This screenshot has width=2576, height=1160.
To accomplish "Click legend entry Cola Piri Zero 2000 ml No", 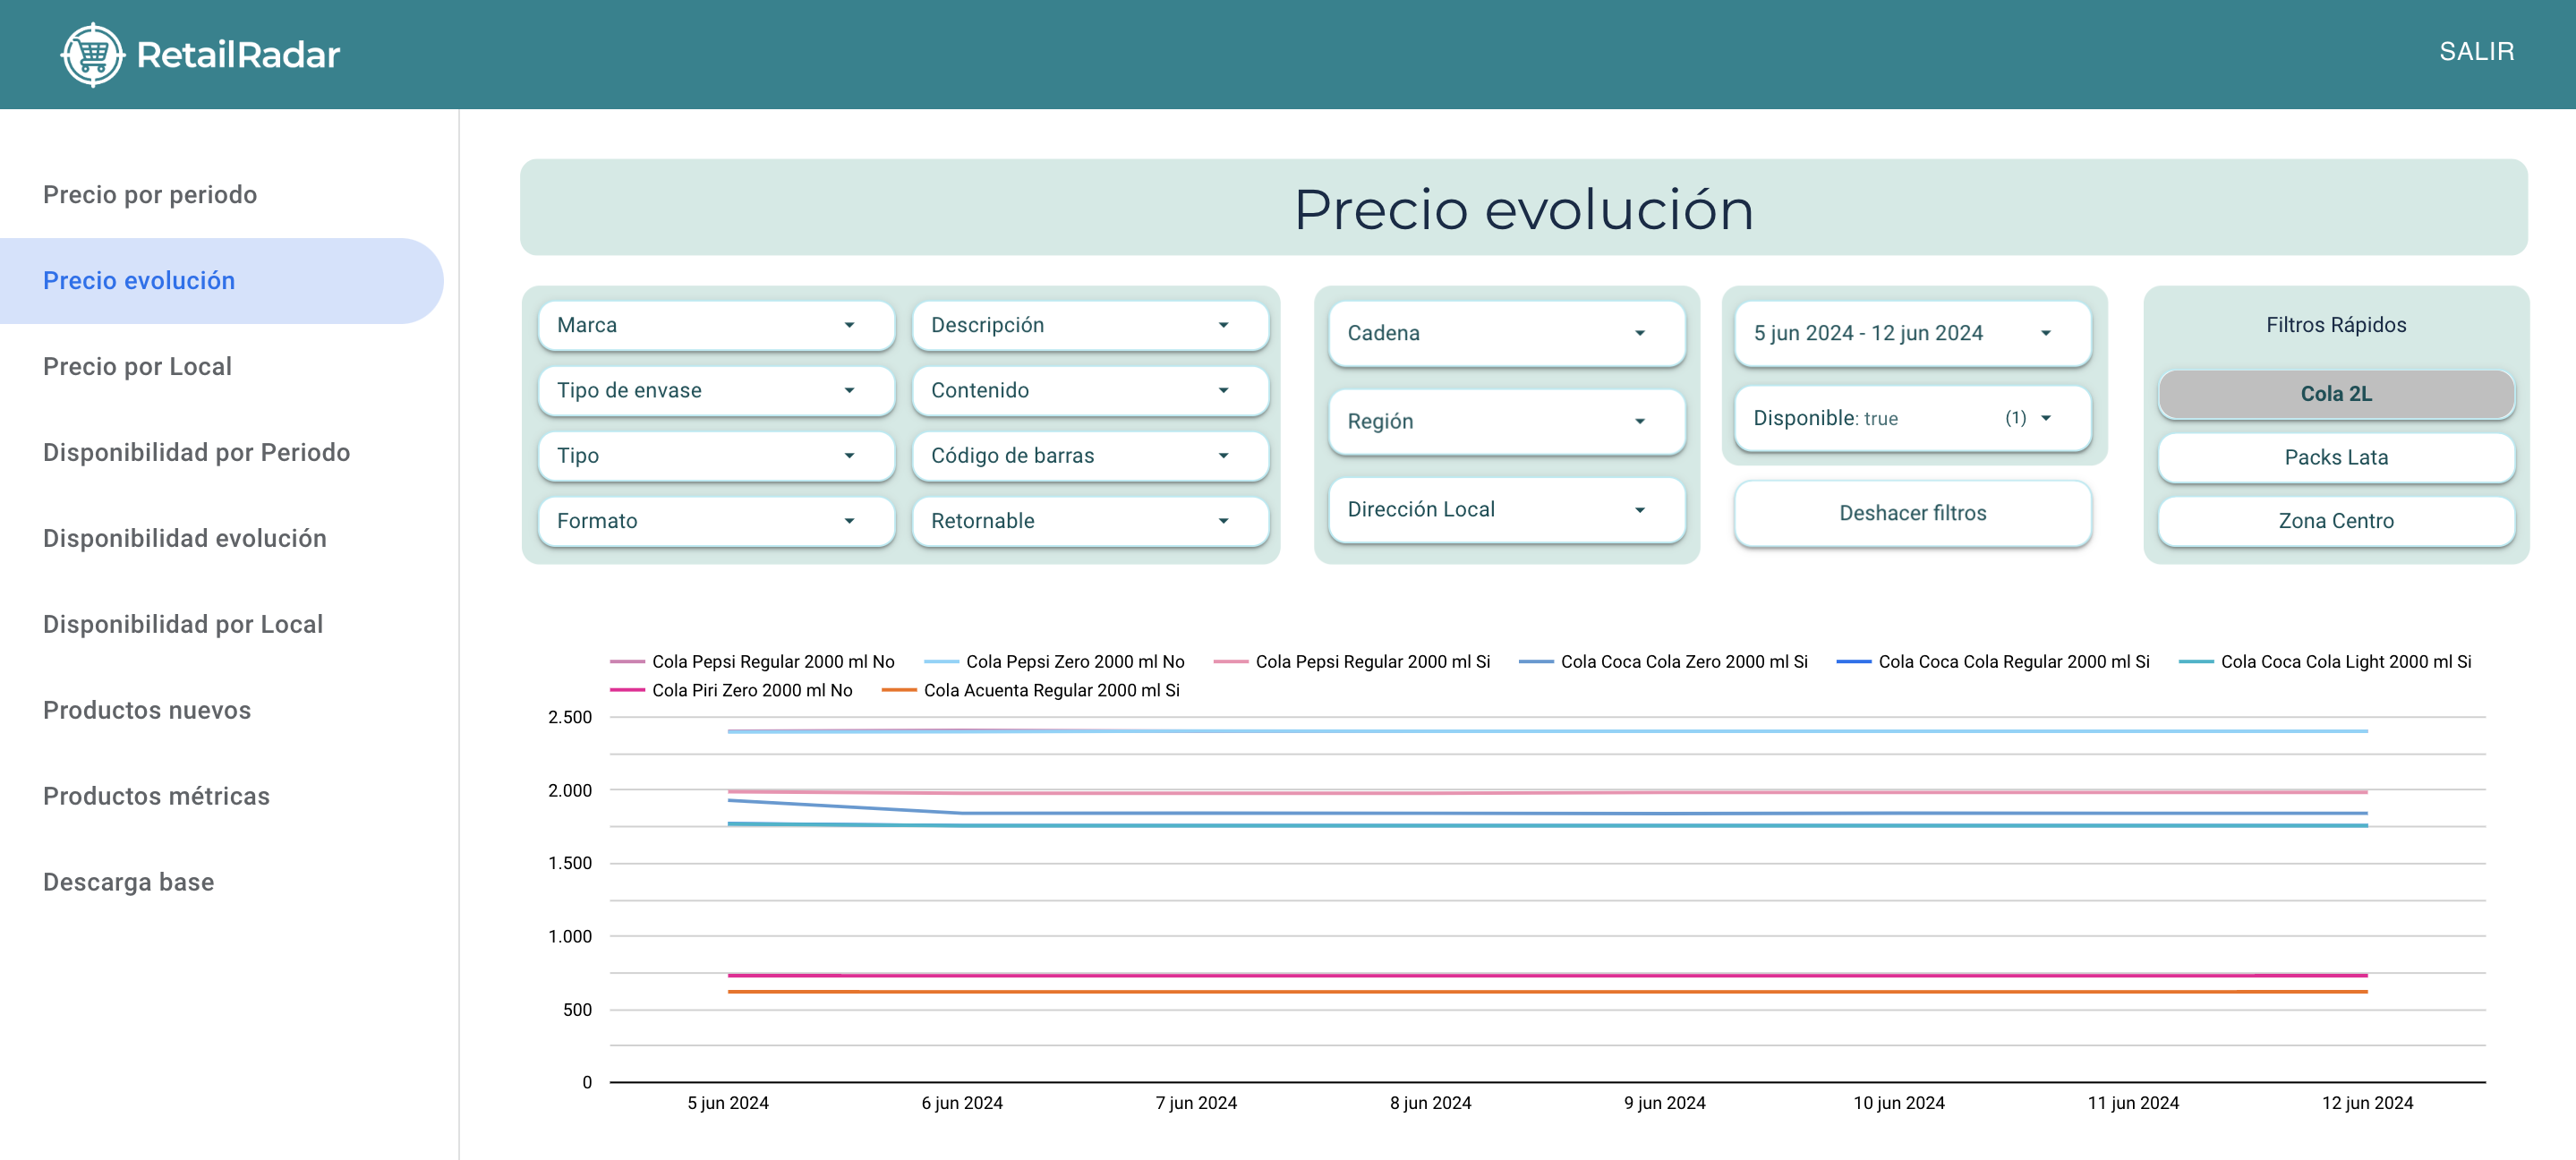I will tap(732, 691).
